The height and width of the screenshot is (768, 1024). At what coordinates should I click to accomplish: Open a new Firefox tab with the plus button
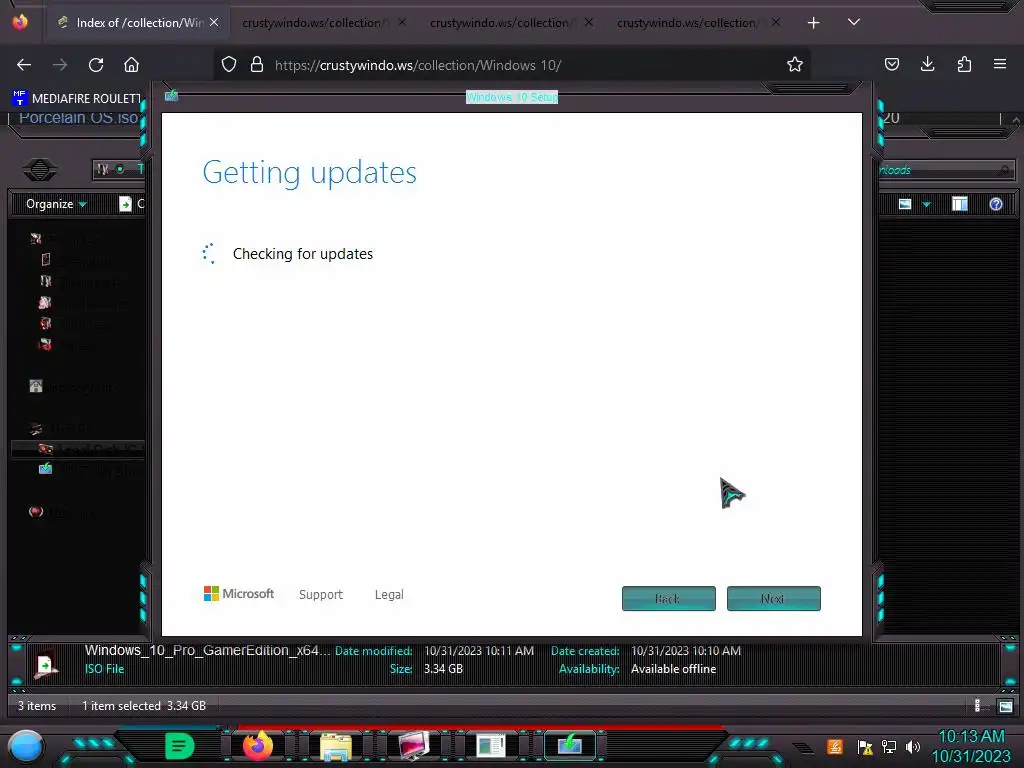pyautogui.click(x=813, y=23)
